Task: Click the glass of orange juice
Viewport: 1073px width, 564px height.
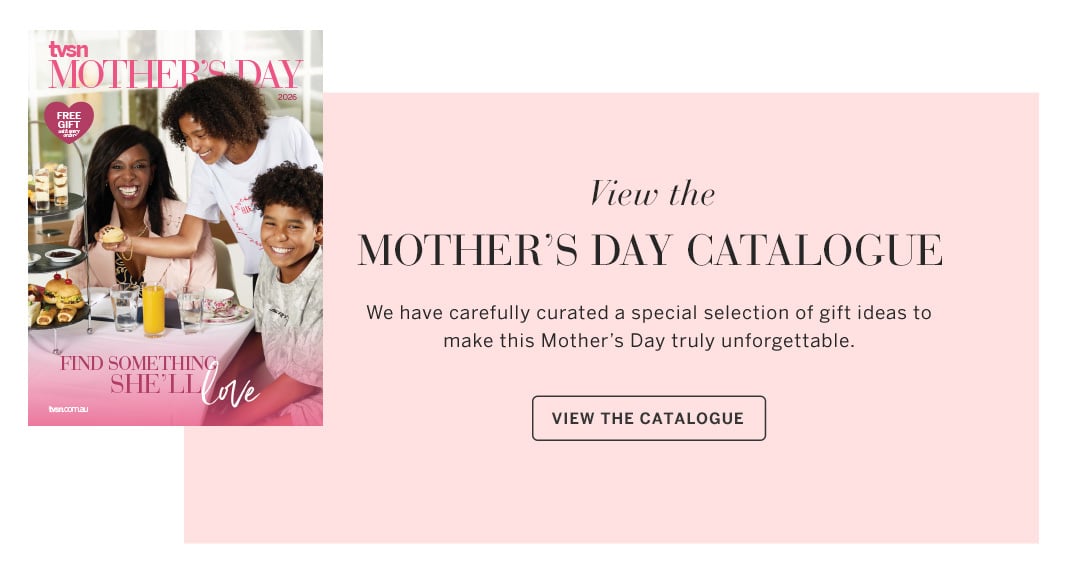Action: pyautogui.click(x=153, y=309)
